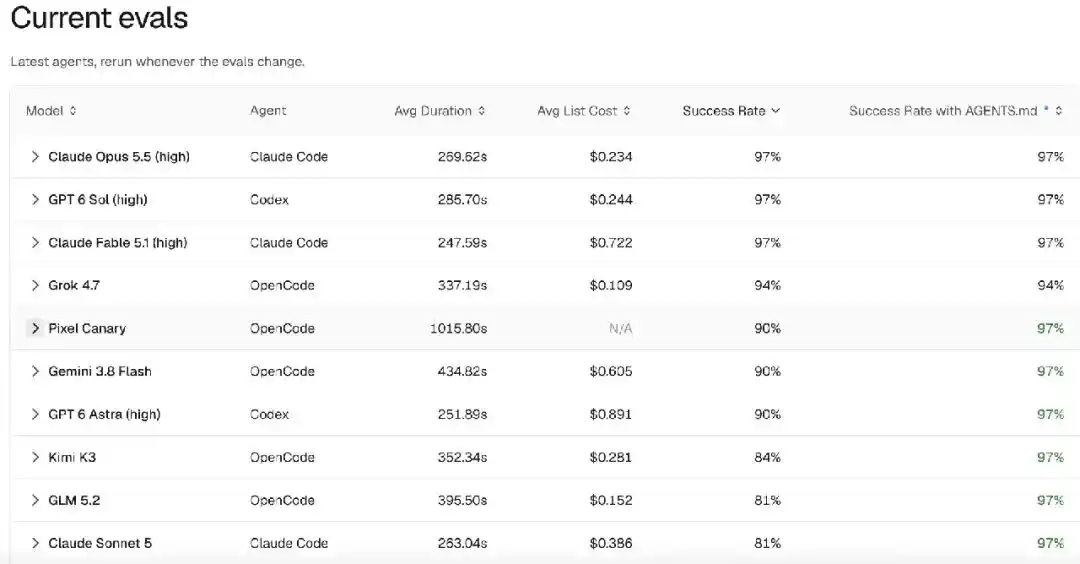
Task: Click the 352.34s duration value
Action: click(x=461, y=457)
